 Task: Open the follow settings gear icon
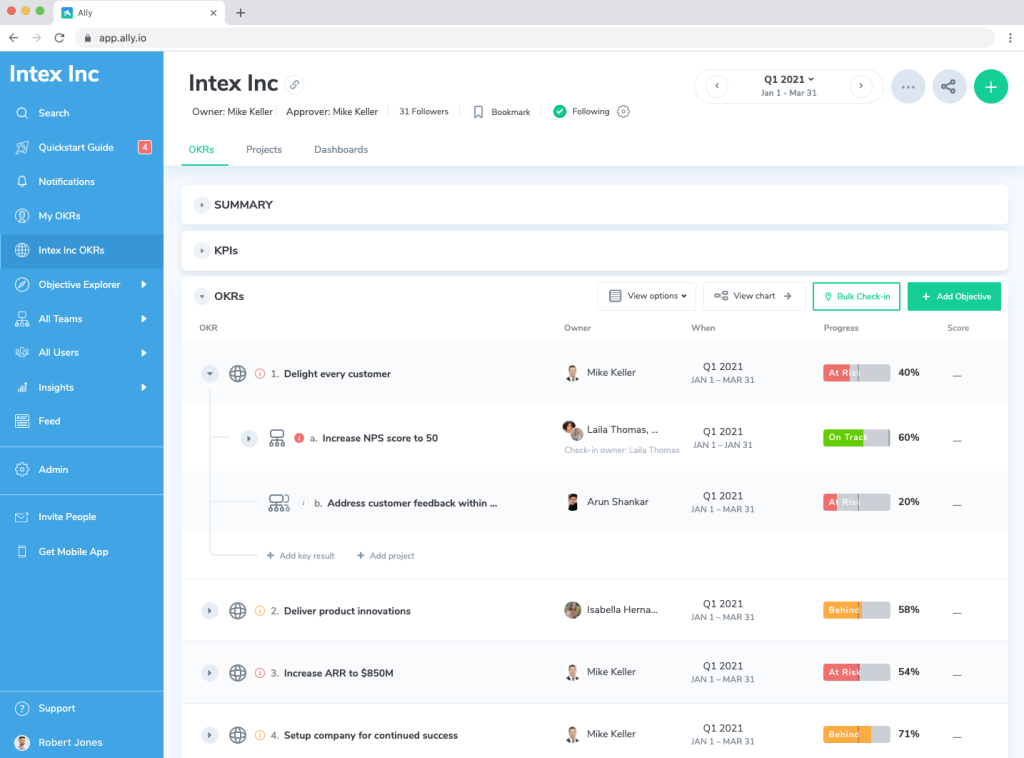tap(624, 112)
